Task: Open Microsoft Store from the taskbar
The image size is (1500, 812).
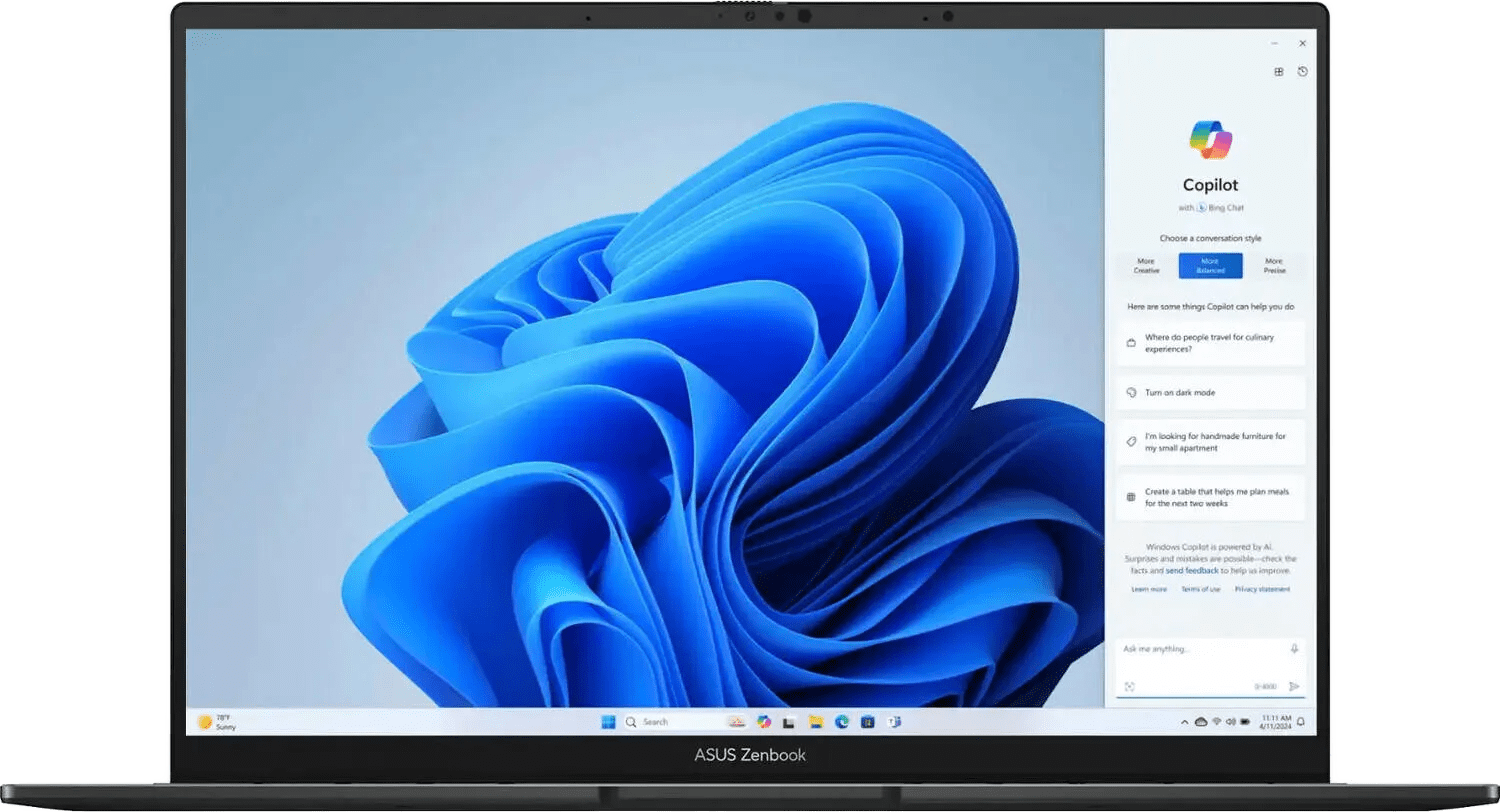Action: click(868, 722)
